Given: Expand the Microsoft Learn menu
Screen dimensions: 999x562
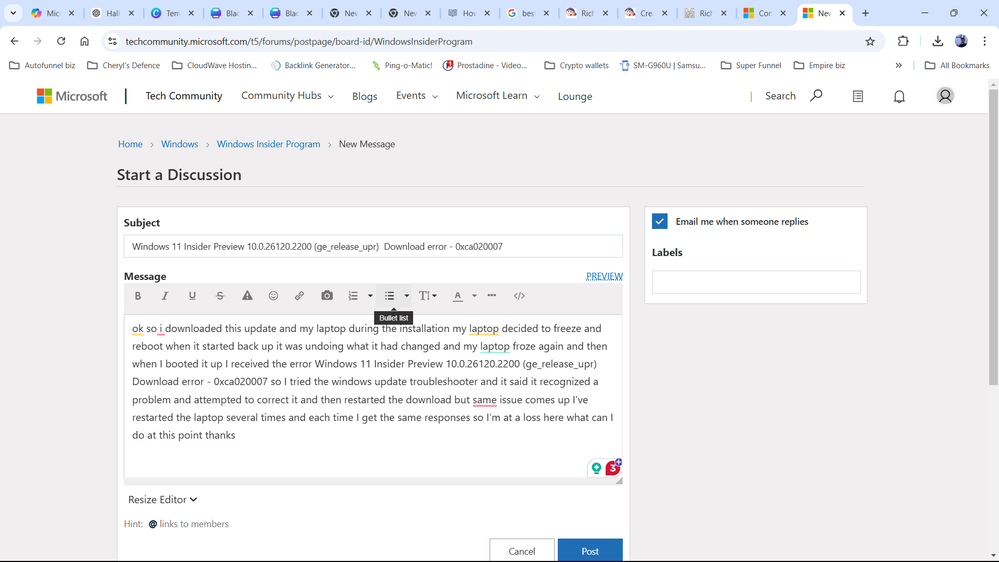Looking at the screenshot, I should (498, 96).
